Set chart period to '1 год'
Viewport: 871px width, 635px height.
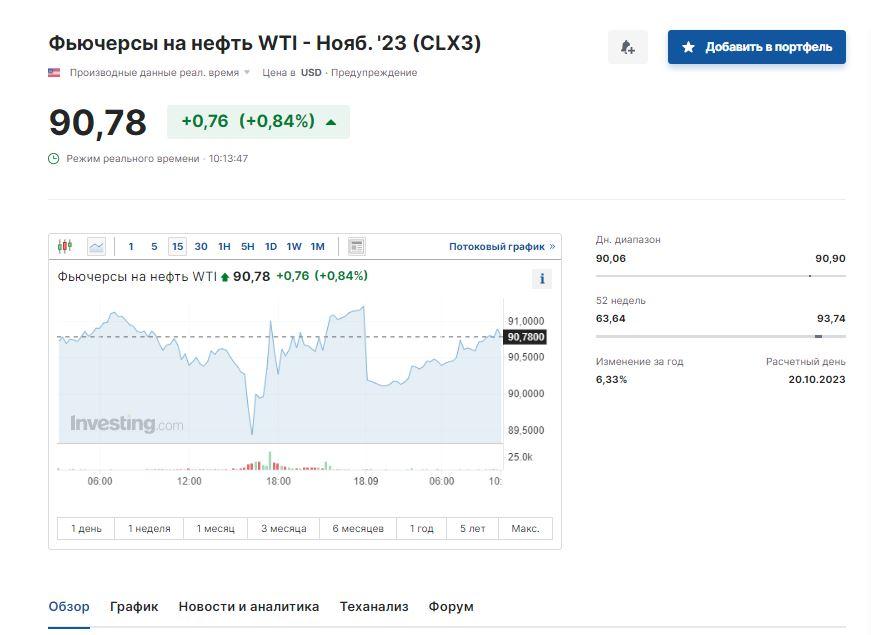click(422, 528)
